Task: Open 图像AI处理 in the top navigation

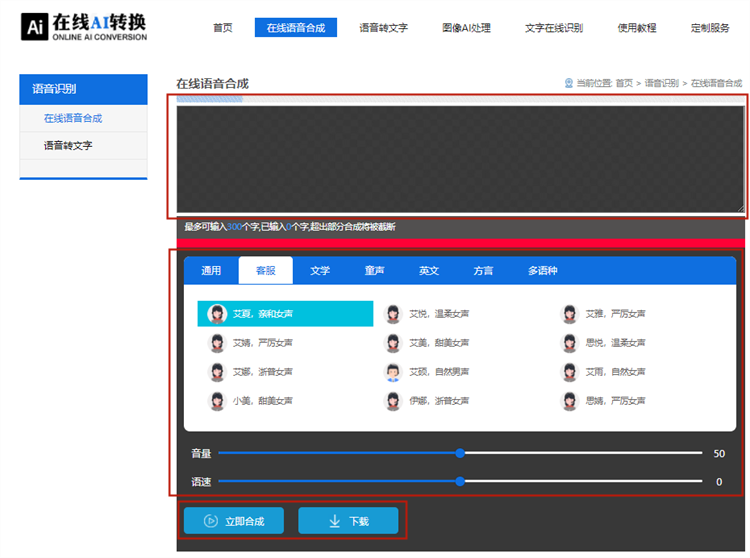Action: point(466,28)
